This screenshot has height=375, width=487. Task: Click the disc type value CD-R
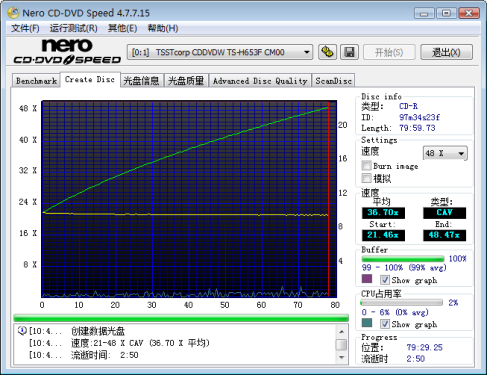(408, 106)
